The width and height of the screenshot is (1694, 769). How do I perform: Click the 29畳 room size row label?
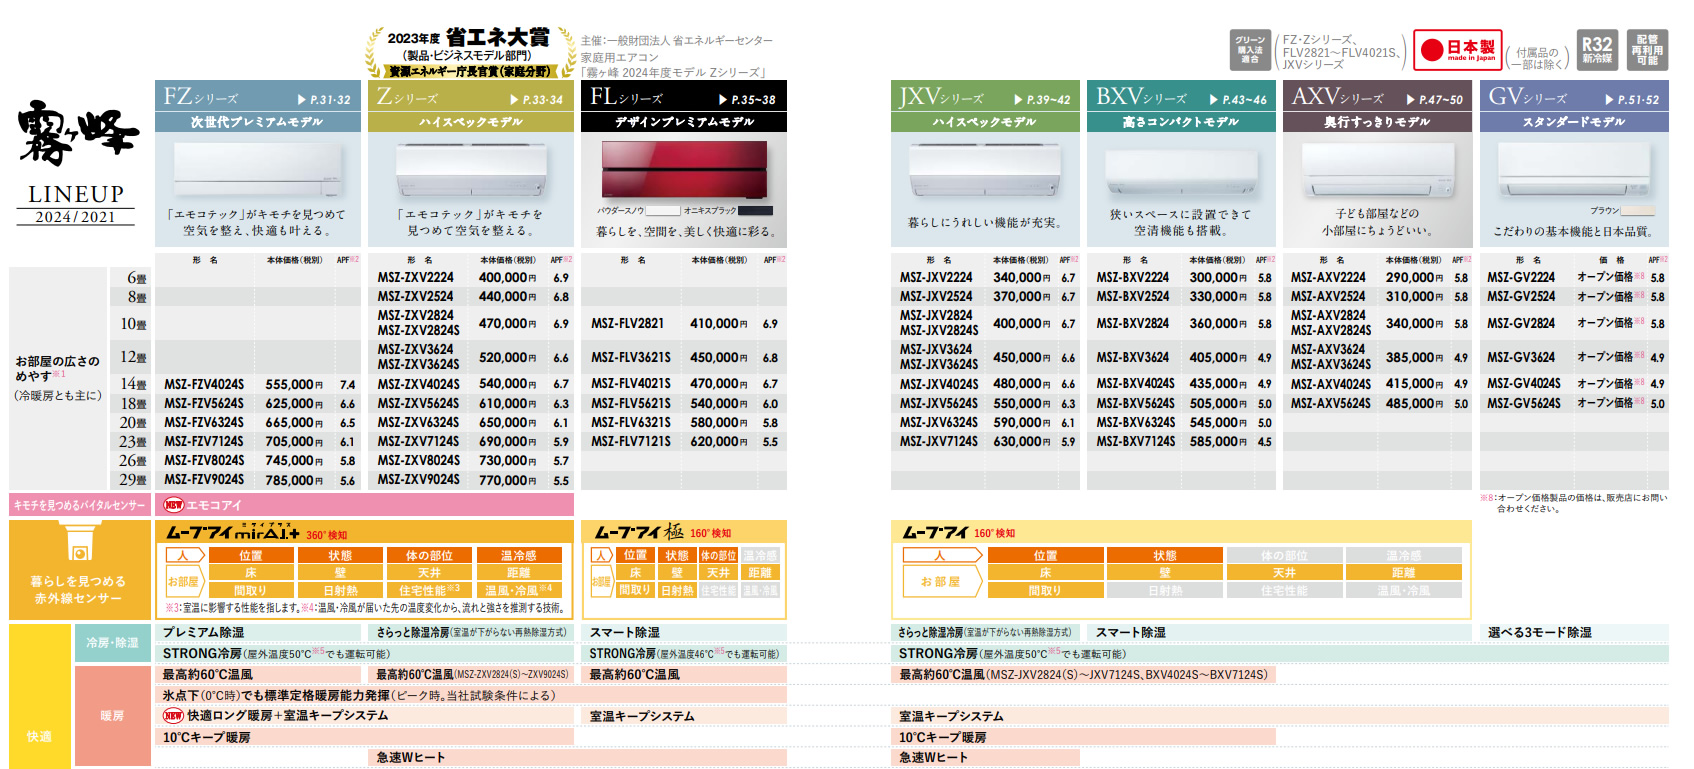133,480
